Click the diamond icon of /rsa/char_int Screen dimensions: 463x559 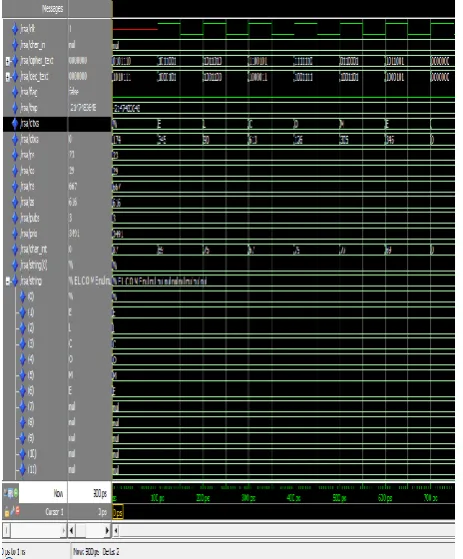[x=15, y=250]
